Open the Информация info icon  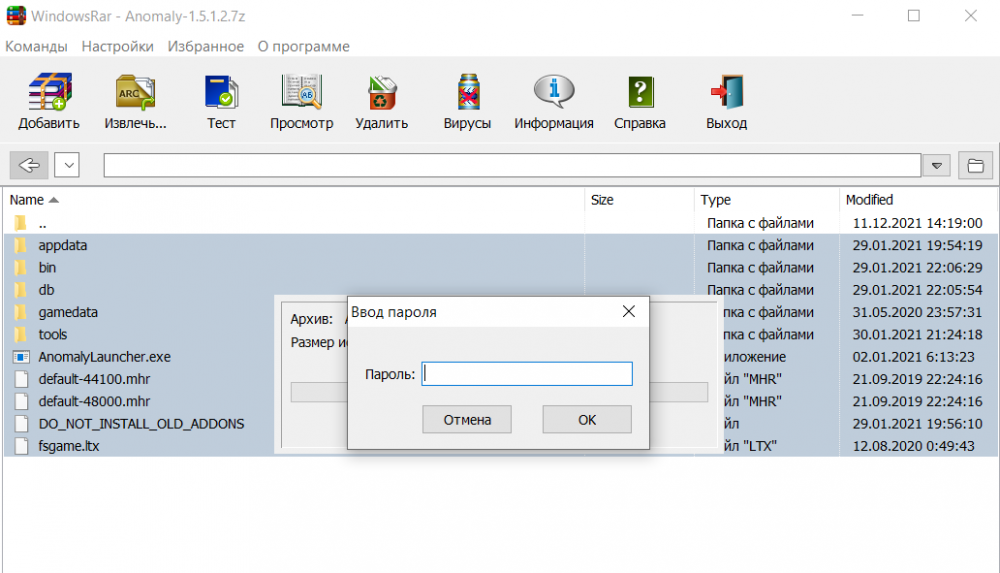click(554, 92)
